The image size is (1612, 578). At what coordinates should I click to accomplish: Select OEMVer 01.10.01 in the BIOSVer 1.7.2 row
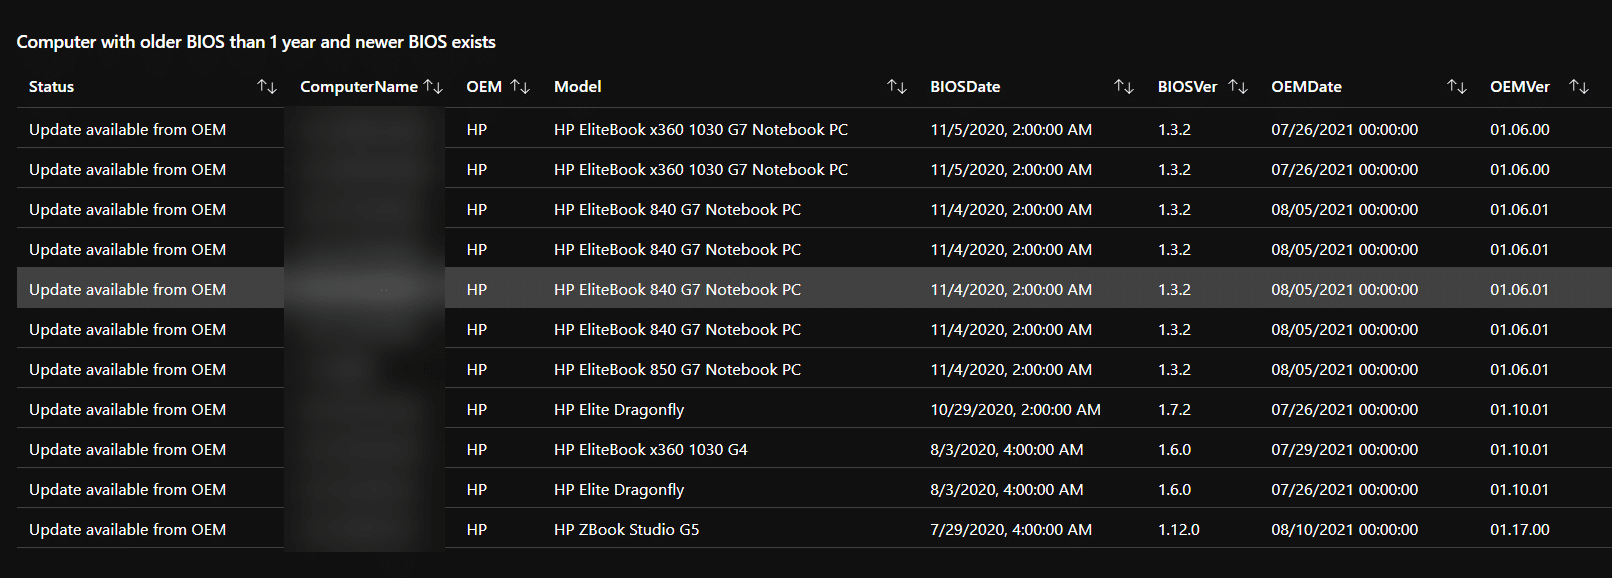(1520, 410)
